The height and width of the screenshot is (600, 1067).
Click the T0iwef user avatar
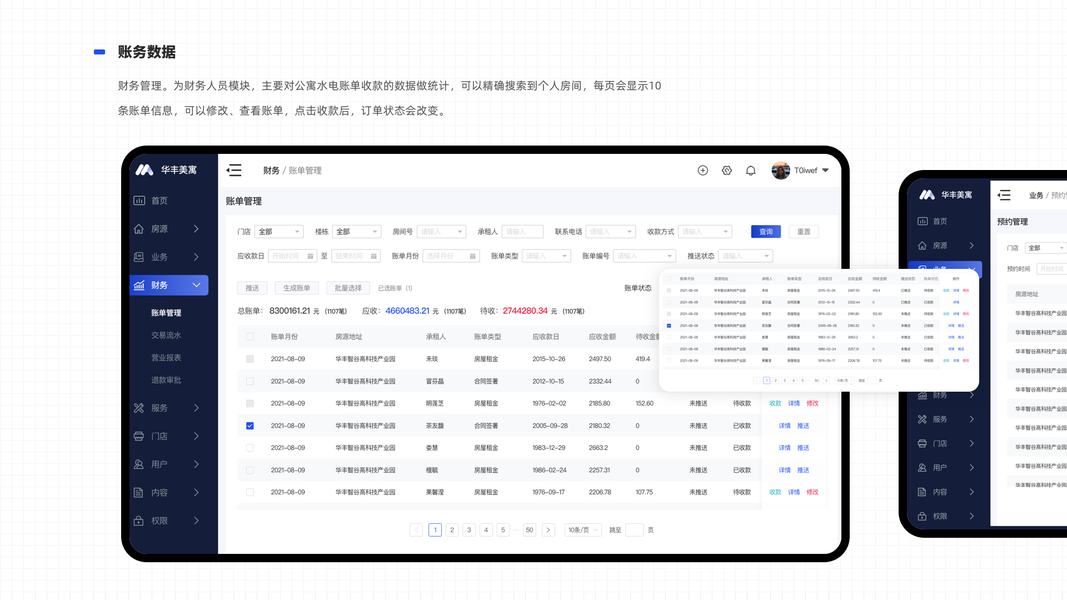coord(781,170)
